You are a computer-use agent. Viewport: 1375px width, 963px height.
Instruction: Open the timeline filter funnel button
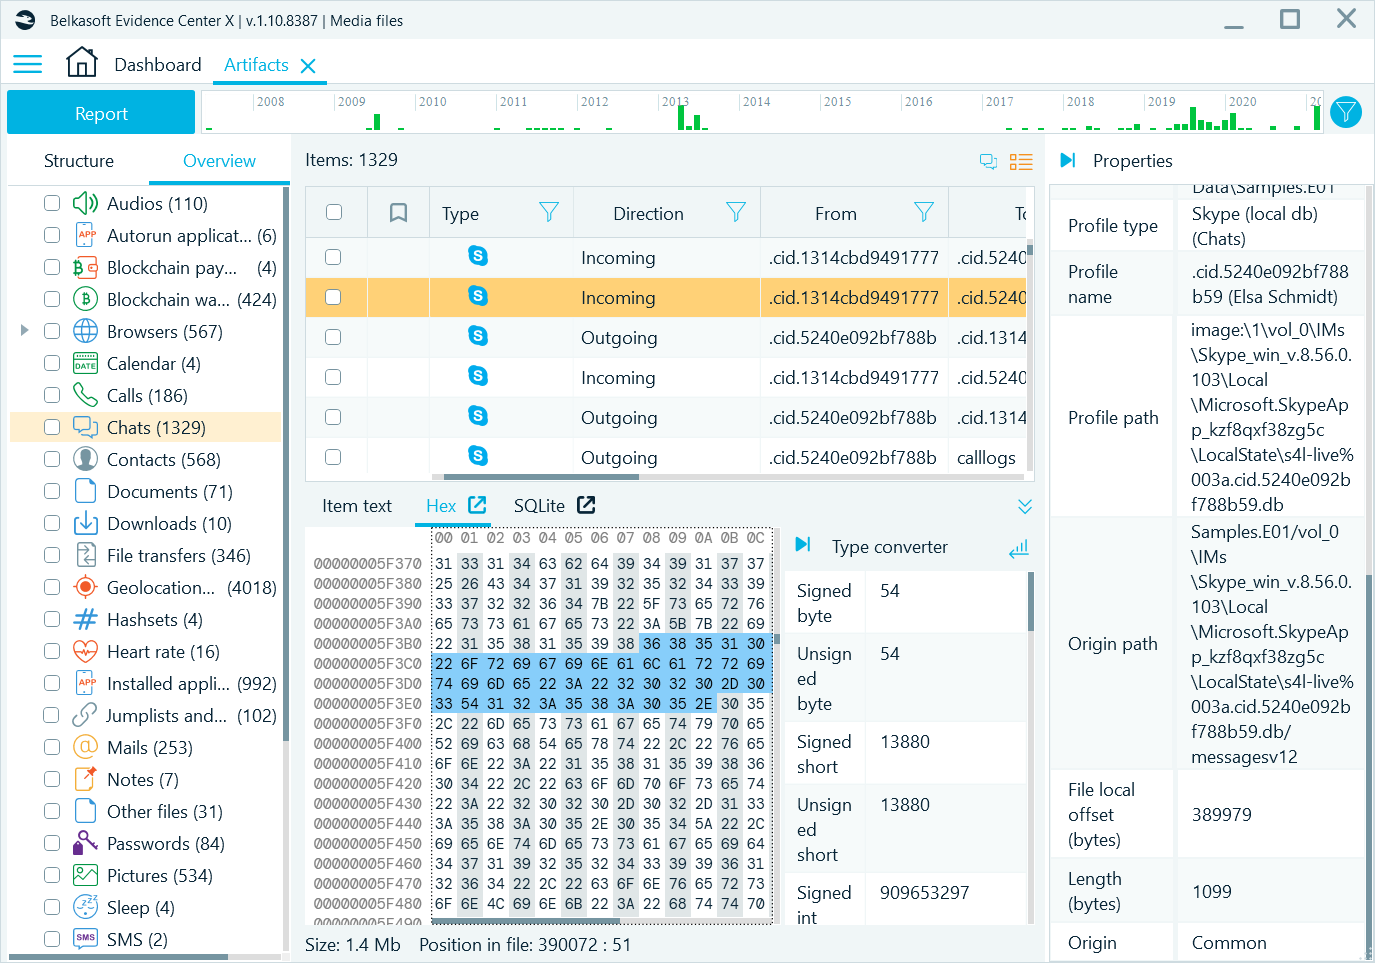click(x=1346, y=112)
